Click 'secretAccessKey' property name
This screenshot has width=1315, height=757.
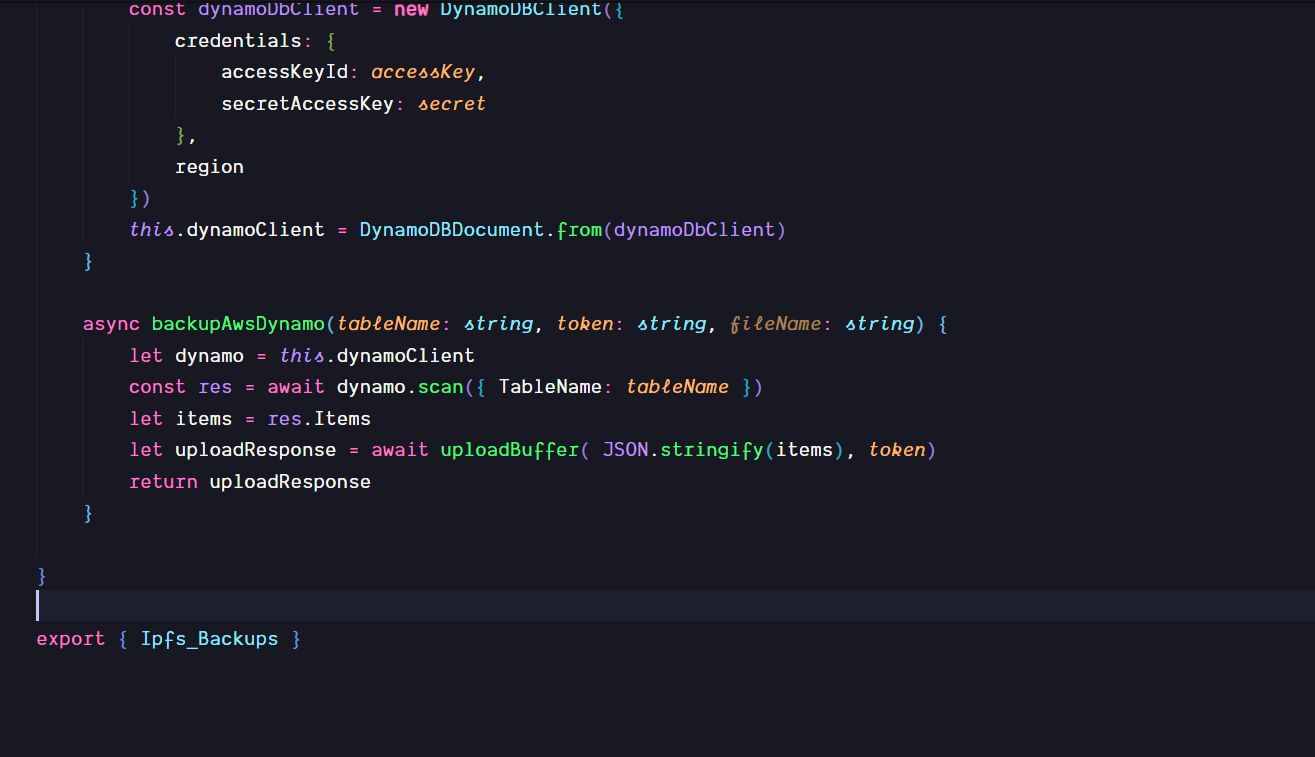pyautogui.click(x=307, y=104)
